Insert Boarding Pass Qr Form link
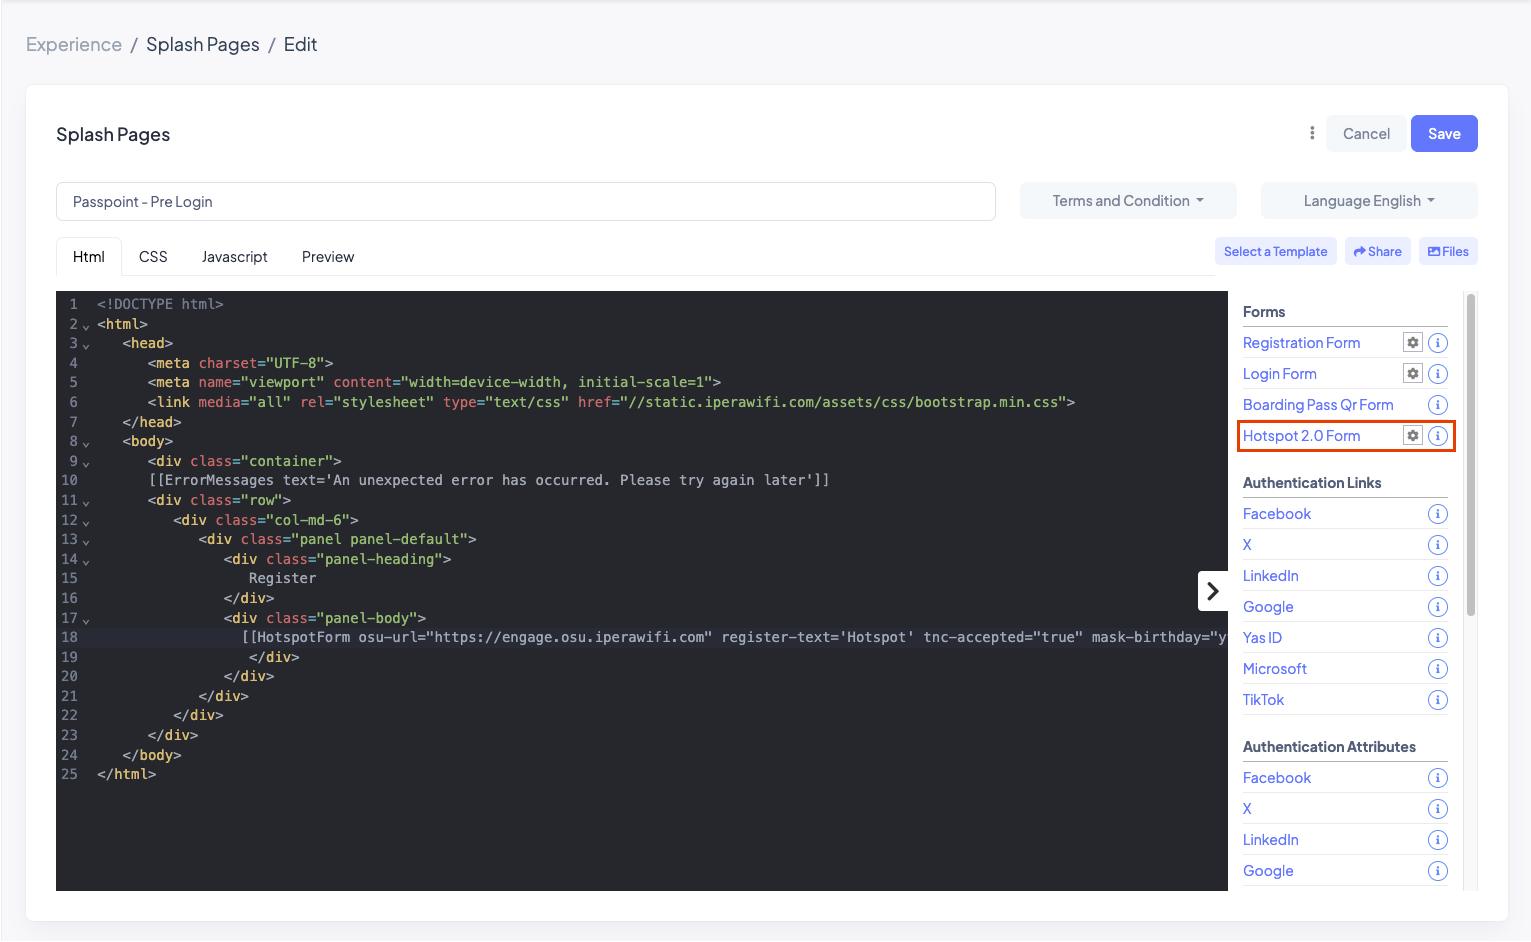Image resolution: width=1531 pixels, height=942 pixels. click(x=1318, y=405)
